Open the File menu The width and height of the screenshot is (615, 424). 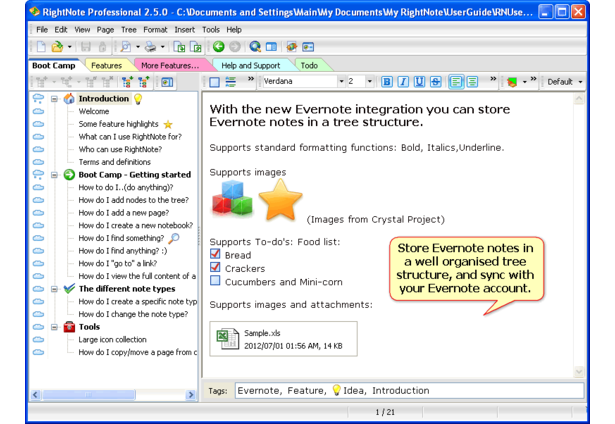coord(42,30)
